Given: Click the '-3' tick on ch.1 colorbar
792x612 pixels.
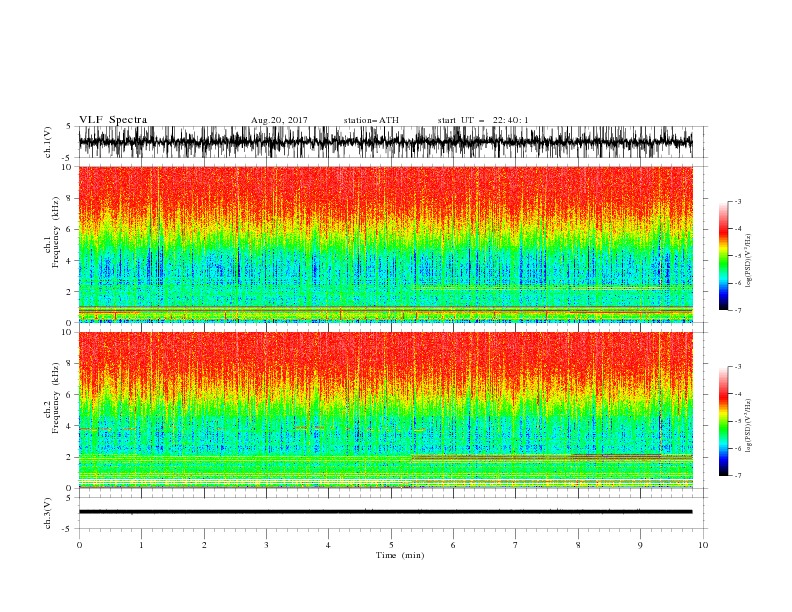Looking at the screenshot, I should point(737,201).
